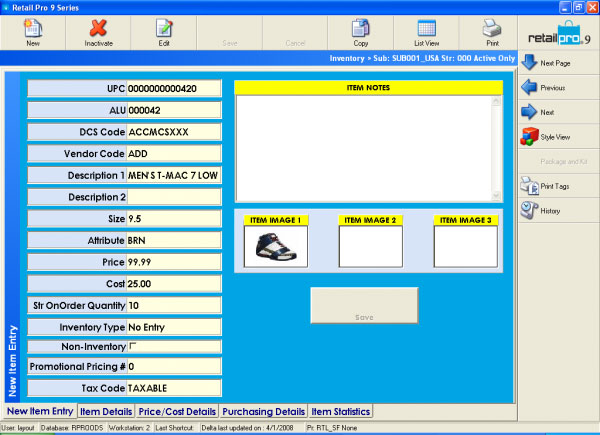Click the Database RPROODS status entry
Viewport: 600px width, 435px height.
click(x=72, y=428)
